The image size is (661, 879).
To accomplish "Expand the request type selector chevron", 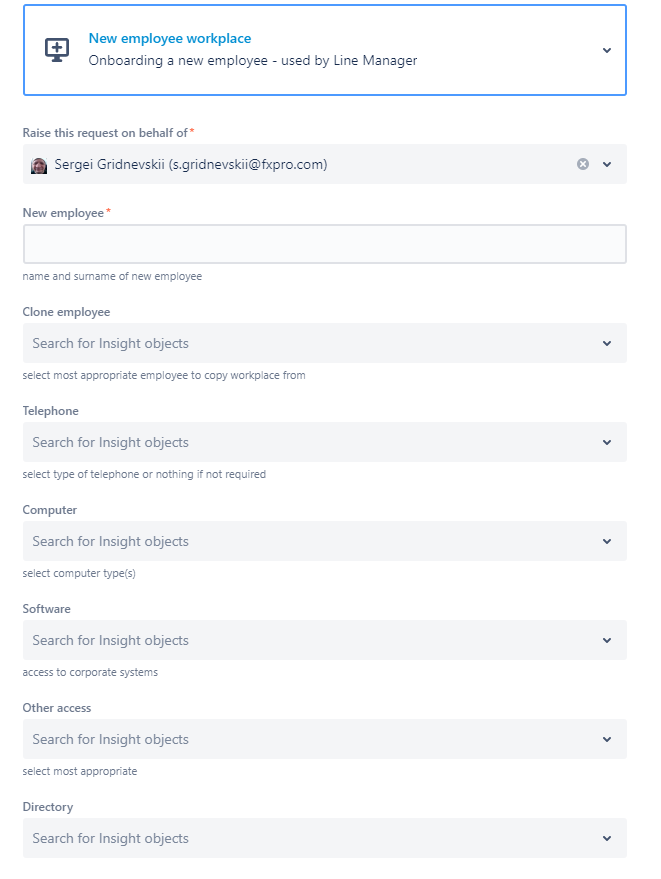I will click(x=607, y=50).
